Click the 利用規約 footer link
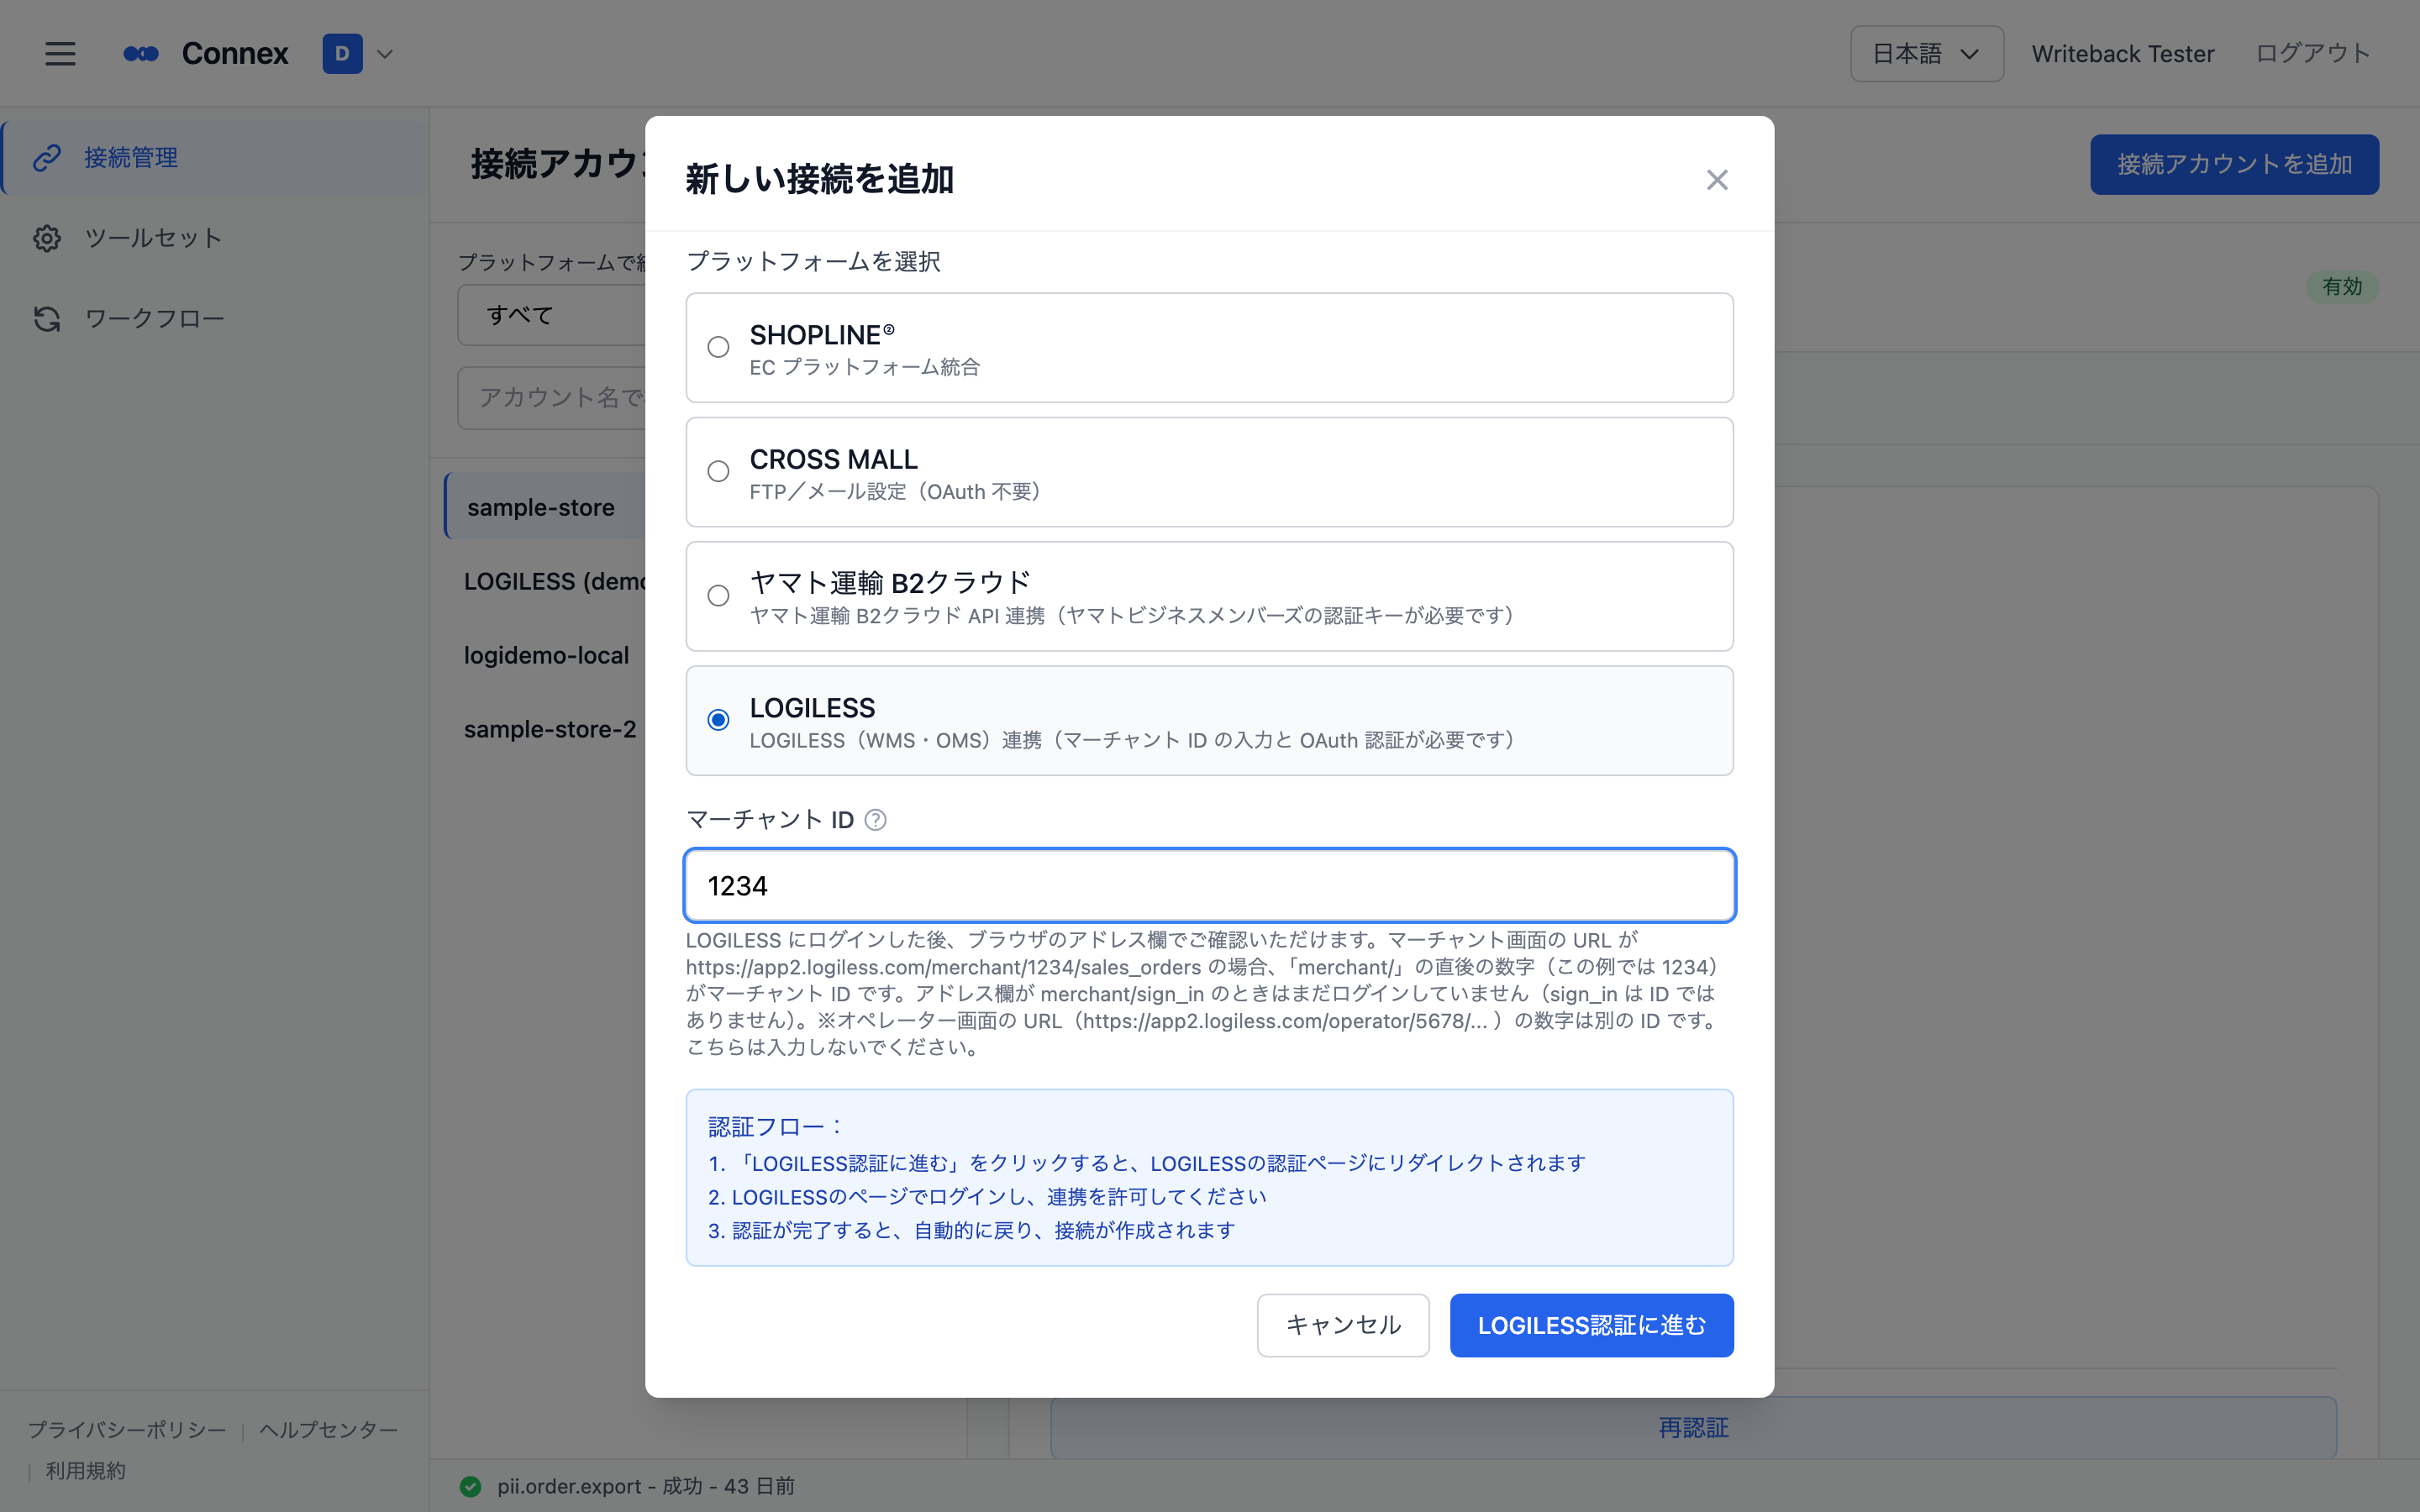The image size is (2420, 1512). (x=86, y=1471)
